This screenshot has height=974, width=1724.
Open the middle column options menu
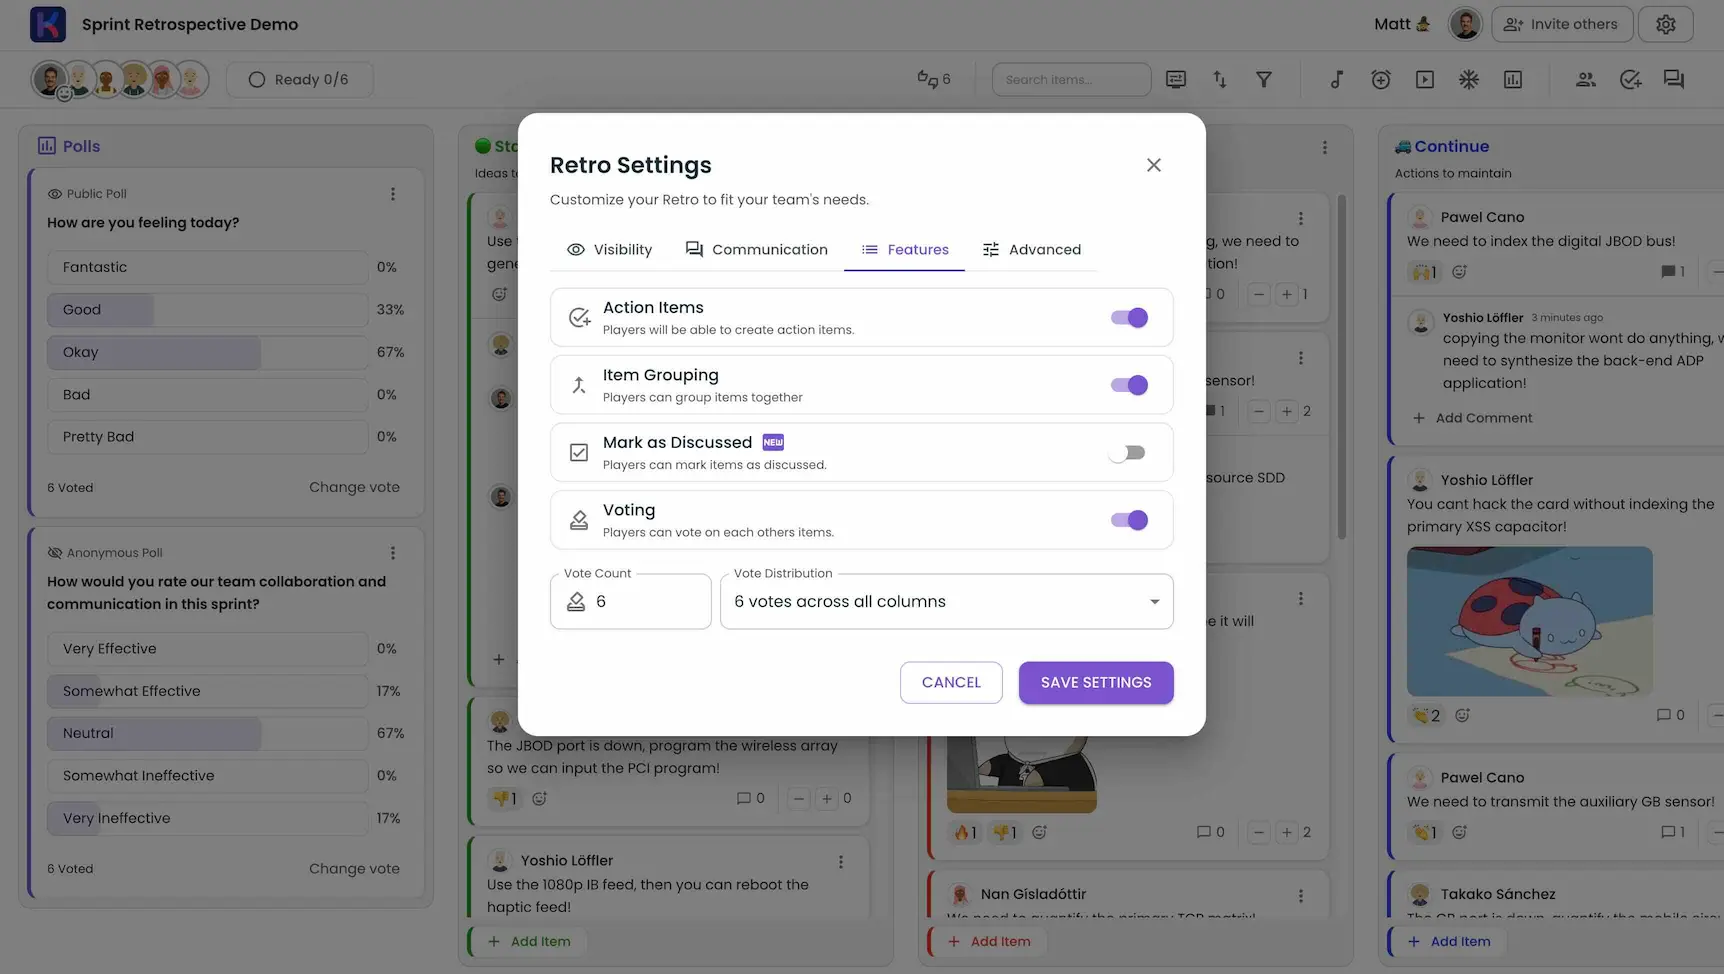point(1324,147)
